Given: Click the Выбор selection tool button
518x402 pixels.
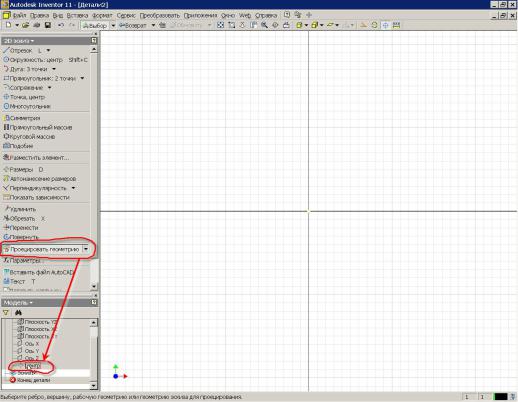Looking at the screenshot, I should [x=95, y=25].
